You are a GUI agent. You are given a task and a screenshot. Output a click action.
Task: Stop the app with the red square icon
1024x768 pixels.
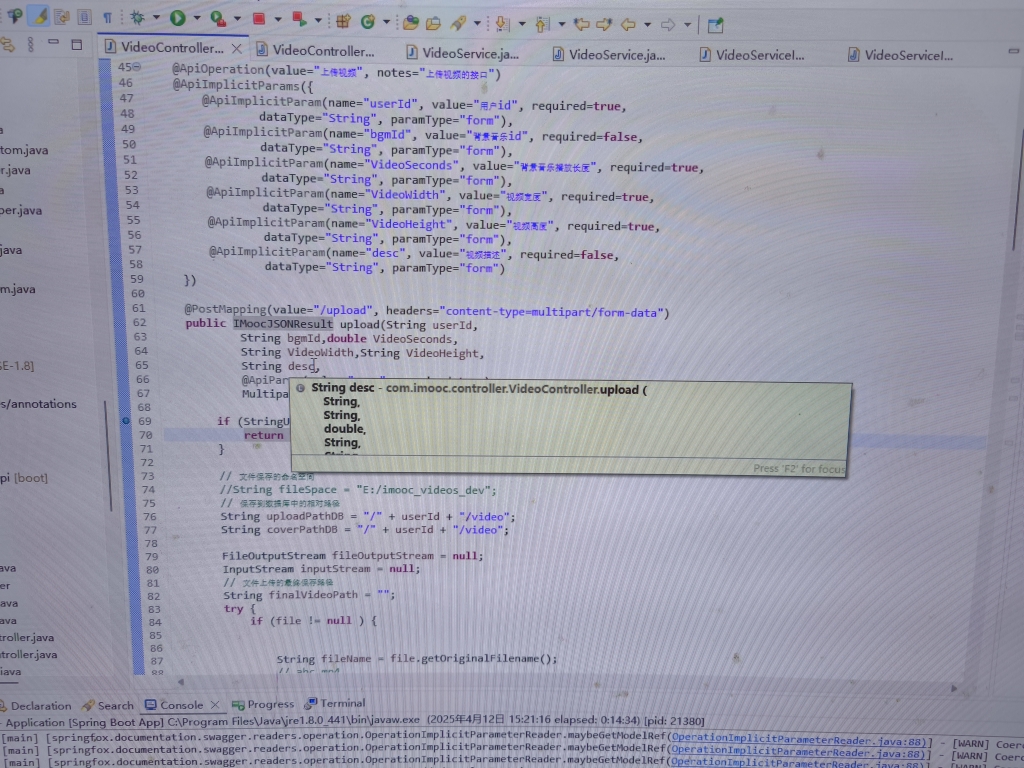tap(259, 19)
